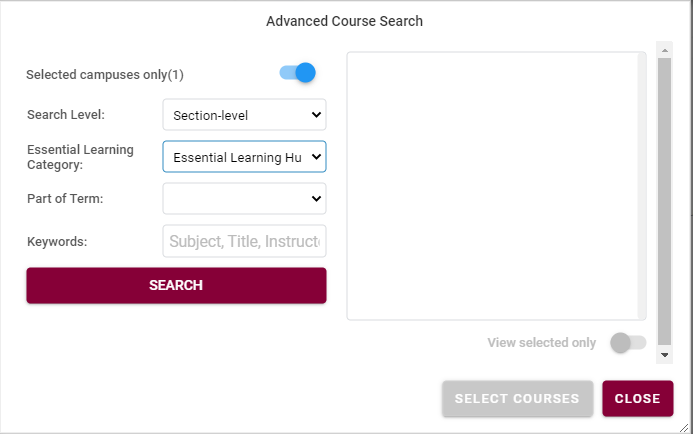
Task: Click the vertical scrollbar thumb
Action: pyautogui.click(x=664, y=200)
